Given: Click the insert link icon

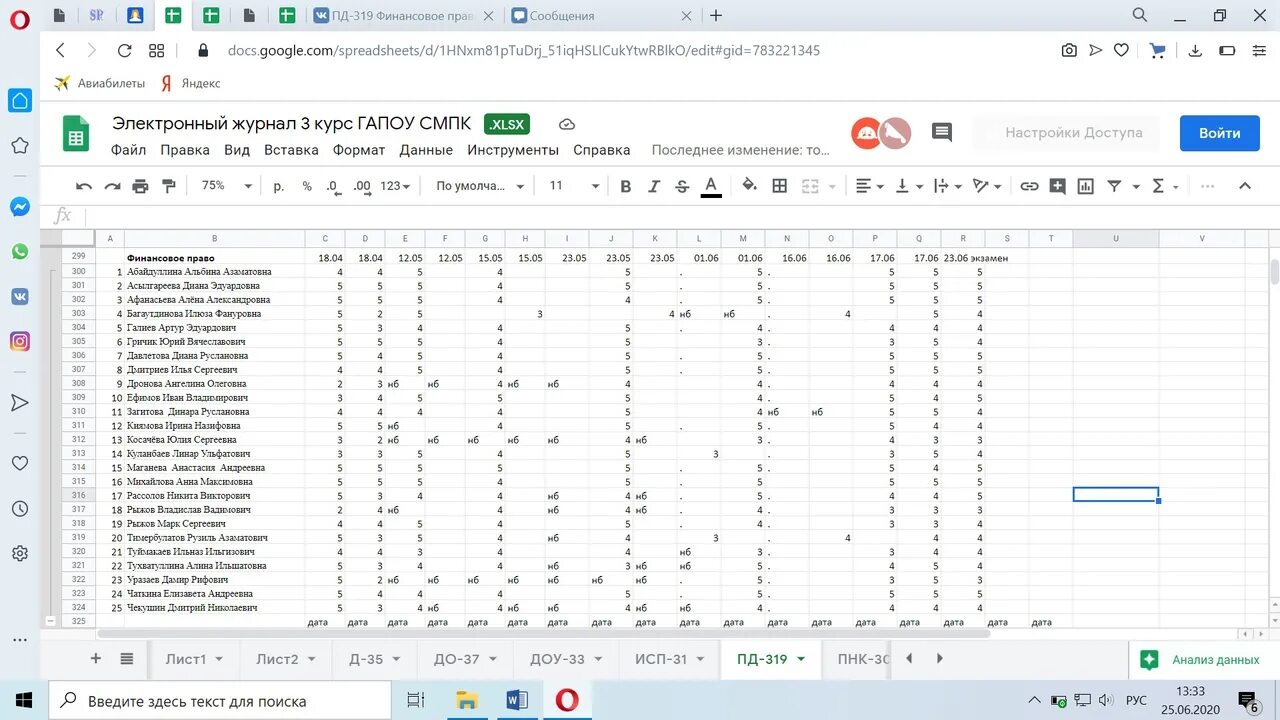Looking at the screenshot, I should [1029, 186].
